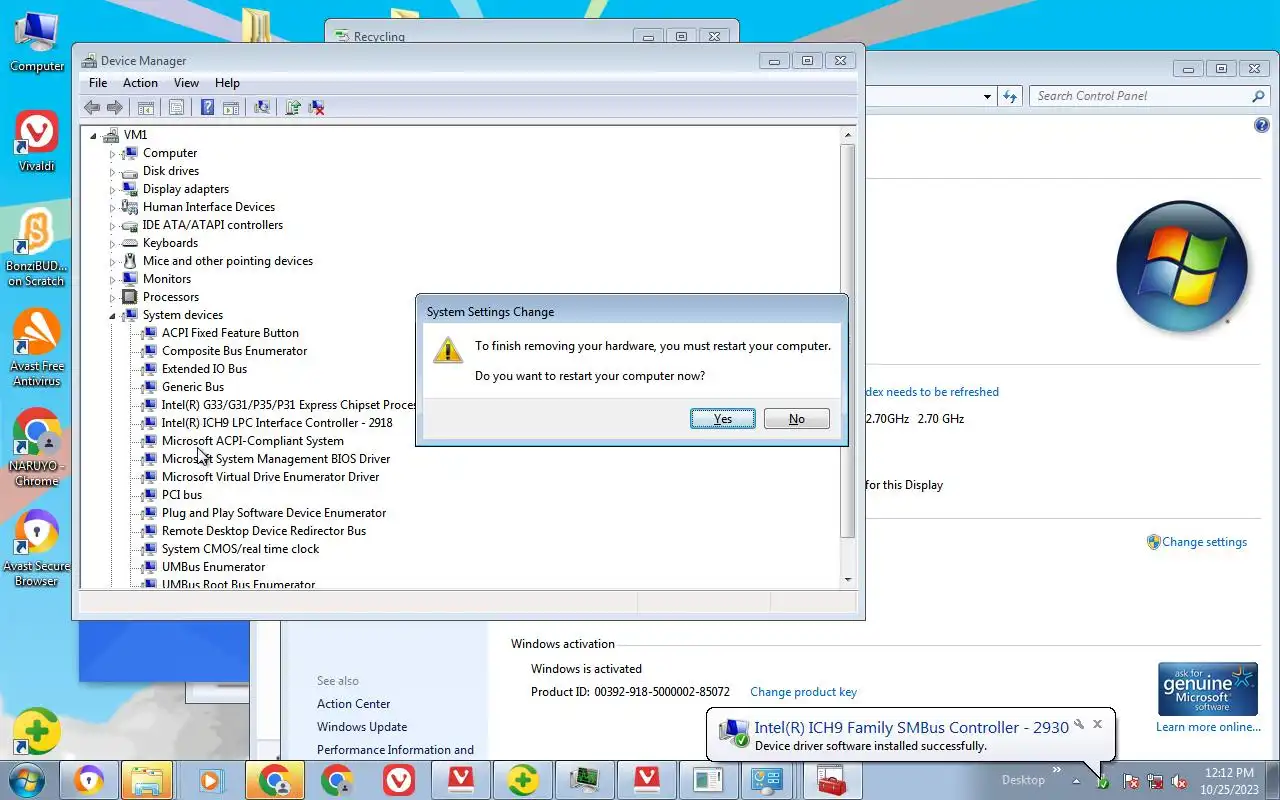Click the Change product key link
The height and width of the screenshot is (800, 1280).
click(803, 692)
